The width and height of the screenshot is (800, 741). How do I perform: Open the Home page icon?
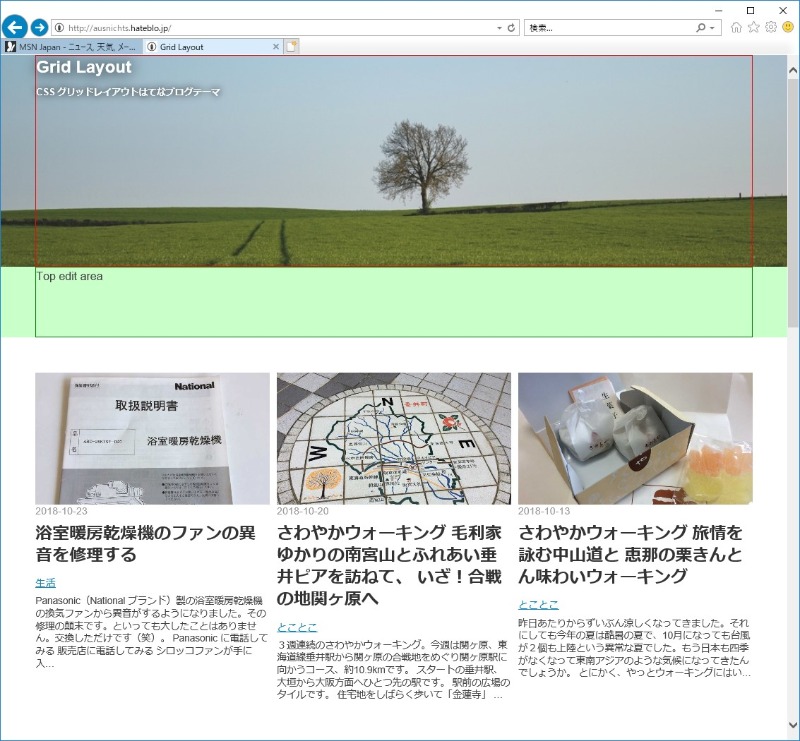(737, 28)
